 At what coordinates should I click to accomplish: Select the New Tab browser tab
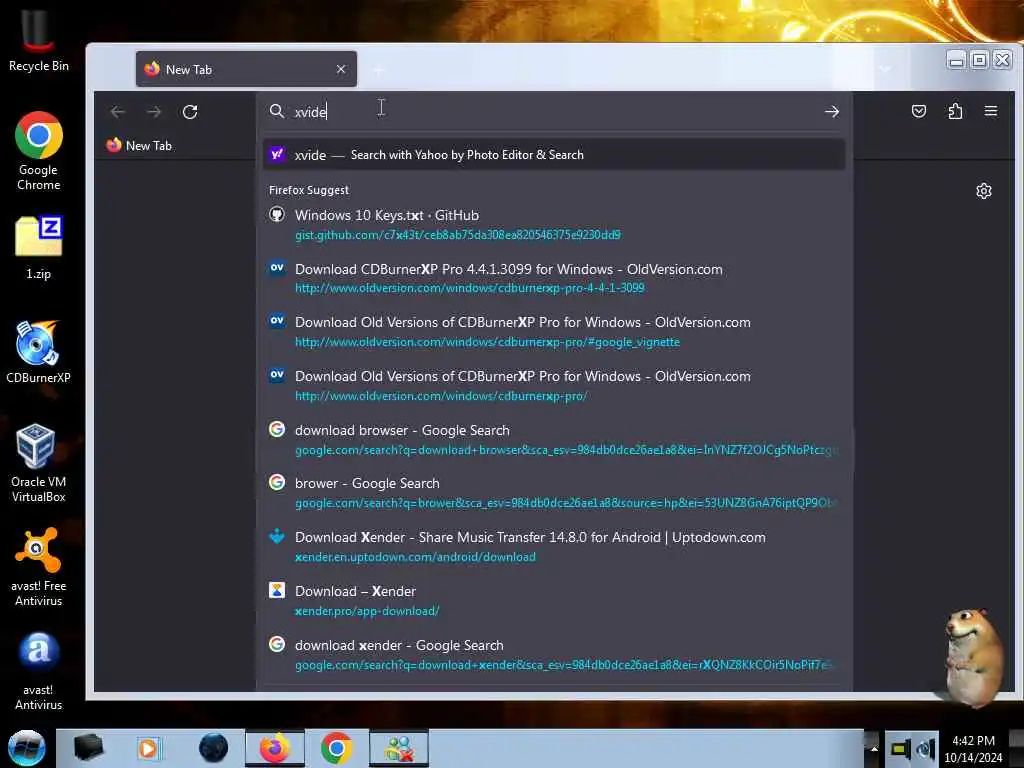246,69
